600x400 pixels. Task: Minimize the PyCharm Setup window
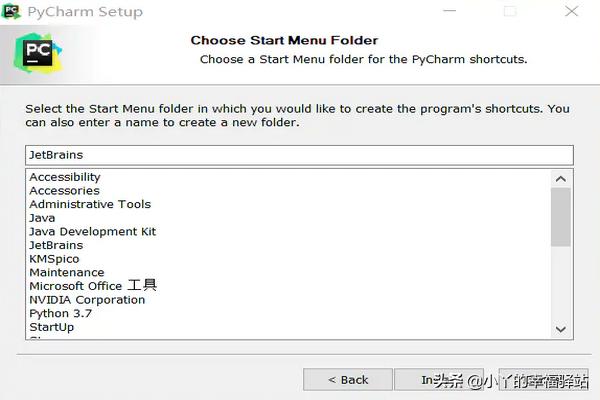[x=450, y=12]
